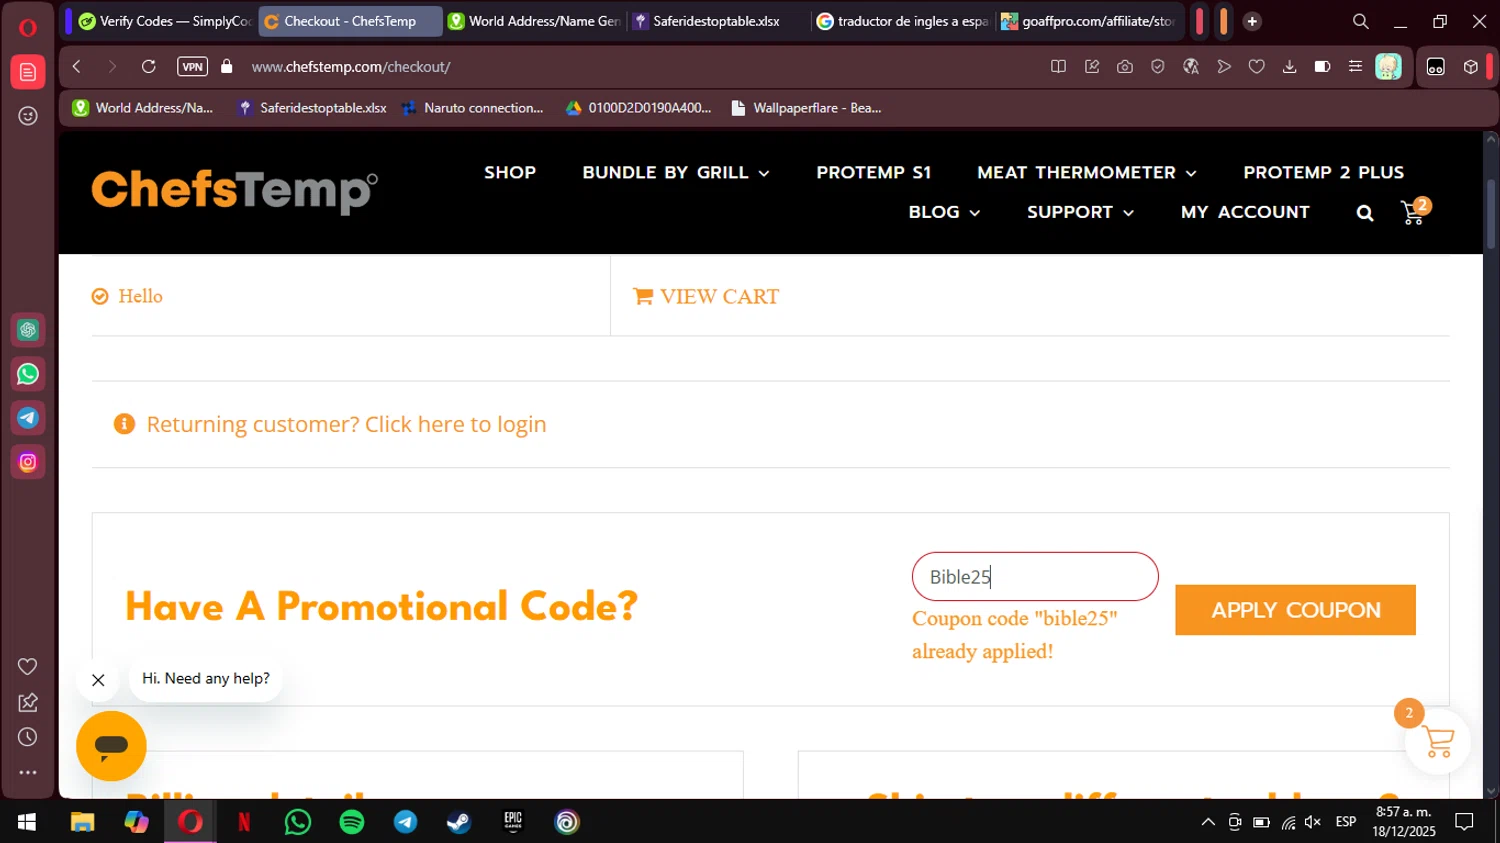Switch to Verify Codes — SimplyCodes tab
The image size is (1500, 843).
pyautogui.click(x=165, y=21)
